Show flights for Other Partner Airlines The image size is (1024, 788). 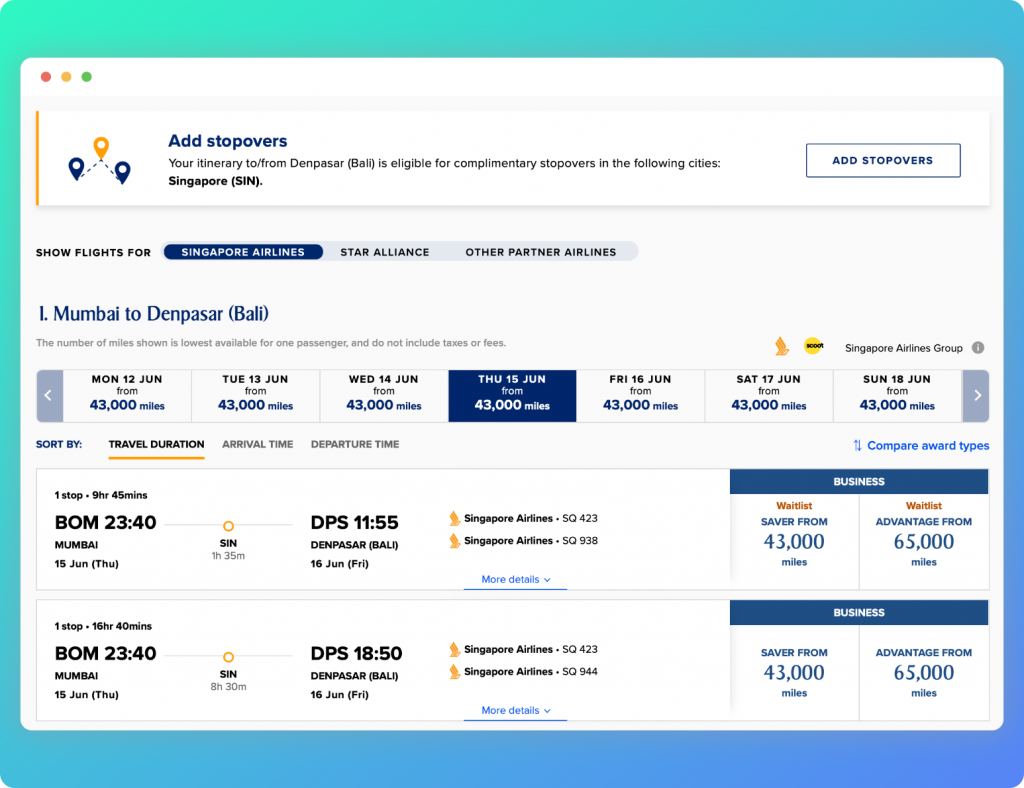(x=541, y=252)
